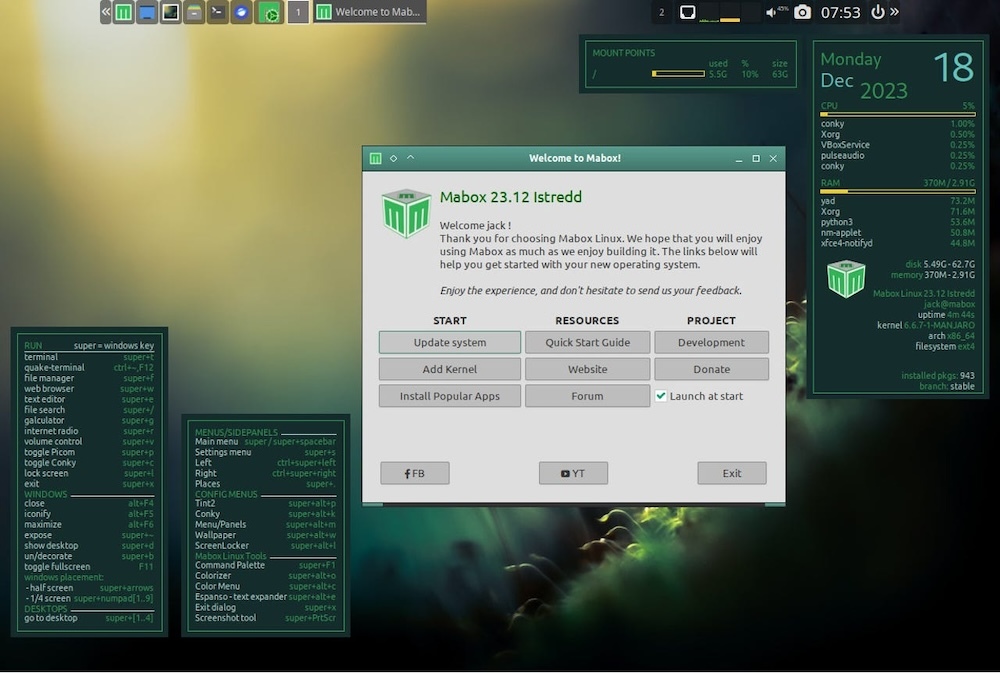Click the VBoxService process row in Conky

coord(897,145)
